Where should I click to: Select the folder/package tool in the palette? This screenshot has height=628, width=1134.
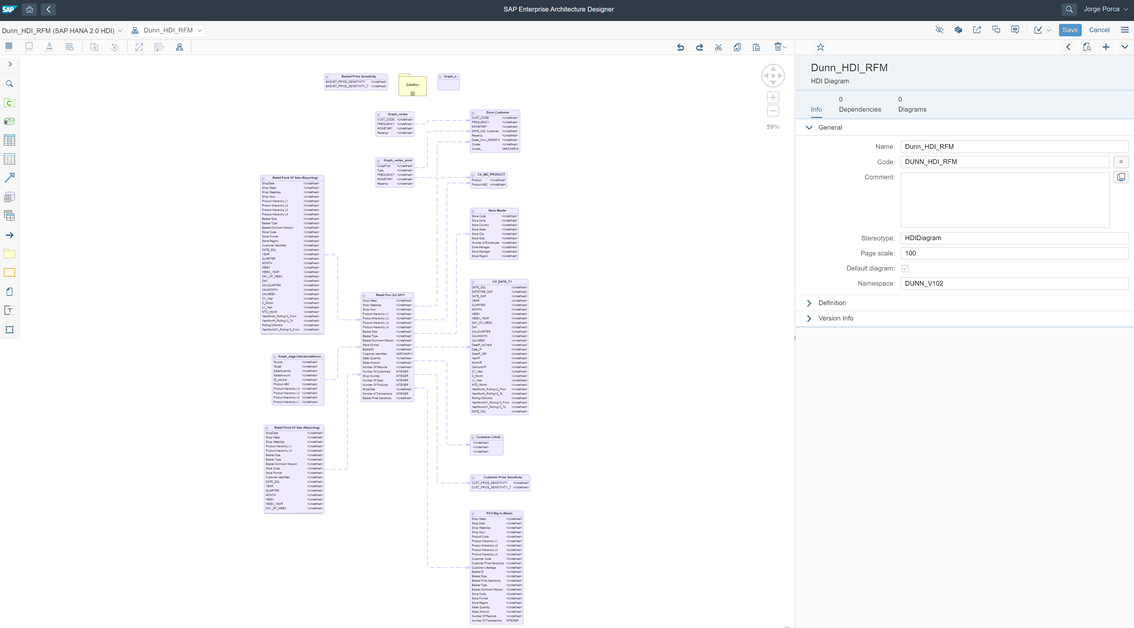pyautogui.click(x=10, y=252)
